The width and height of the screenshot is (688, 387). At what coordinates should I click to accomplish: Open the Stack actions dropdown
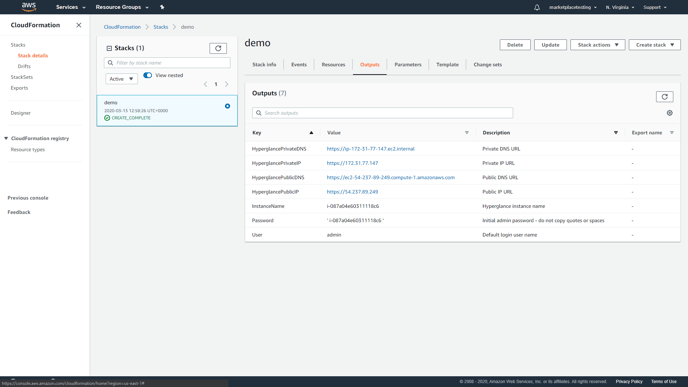coord(598,45)
